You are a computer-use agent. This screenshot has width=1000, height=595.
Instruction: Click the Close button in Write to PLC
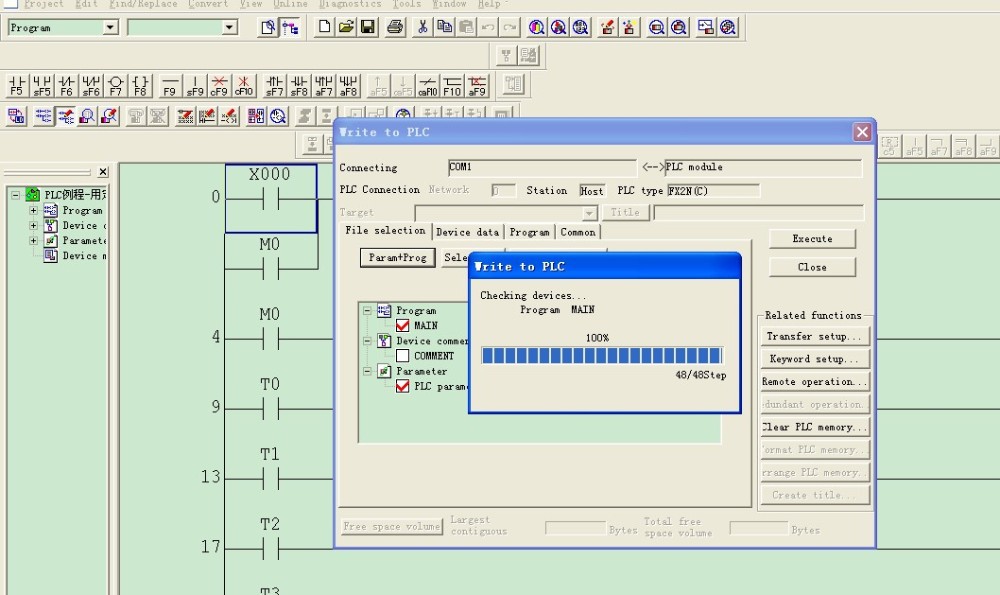[x=812, y=267]
